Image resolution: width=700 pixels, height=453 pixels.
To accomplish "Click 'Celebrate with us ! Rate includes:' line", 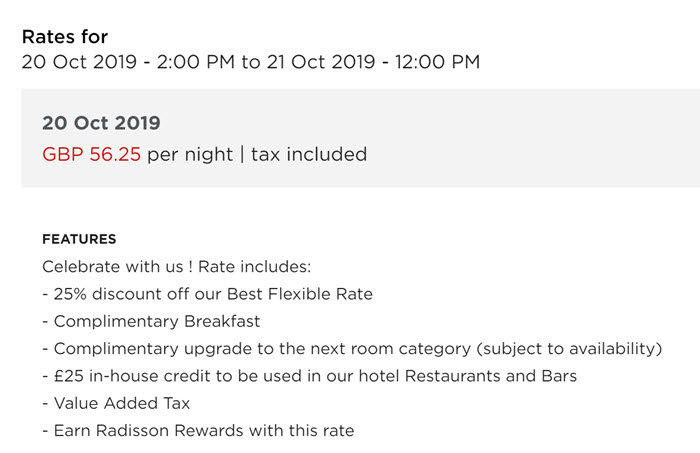I will [x=177, y=267].
